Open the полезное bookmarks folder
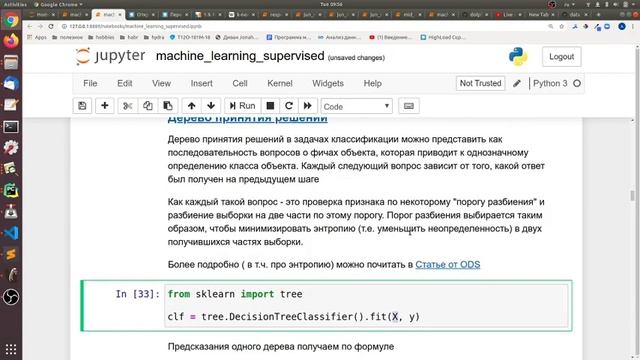 [67, 37]
